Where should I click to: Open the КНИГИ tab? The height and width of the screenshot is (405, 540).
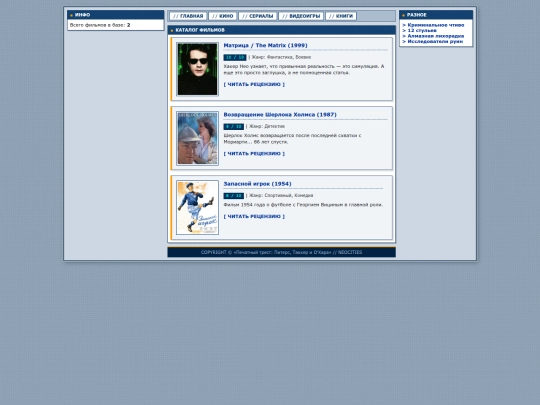pyautogui.click(x=341, y=16)
